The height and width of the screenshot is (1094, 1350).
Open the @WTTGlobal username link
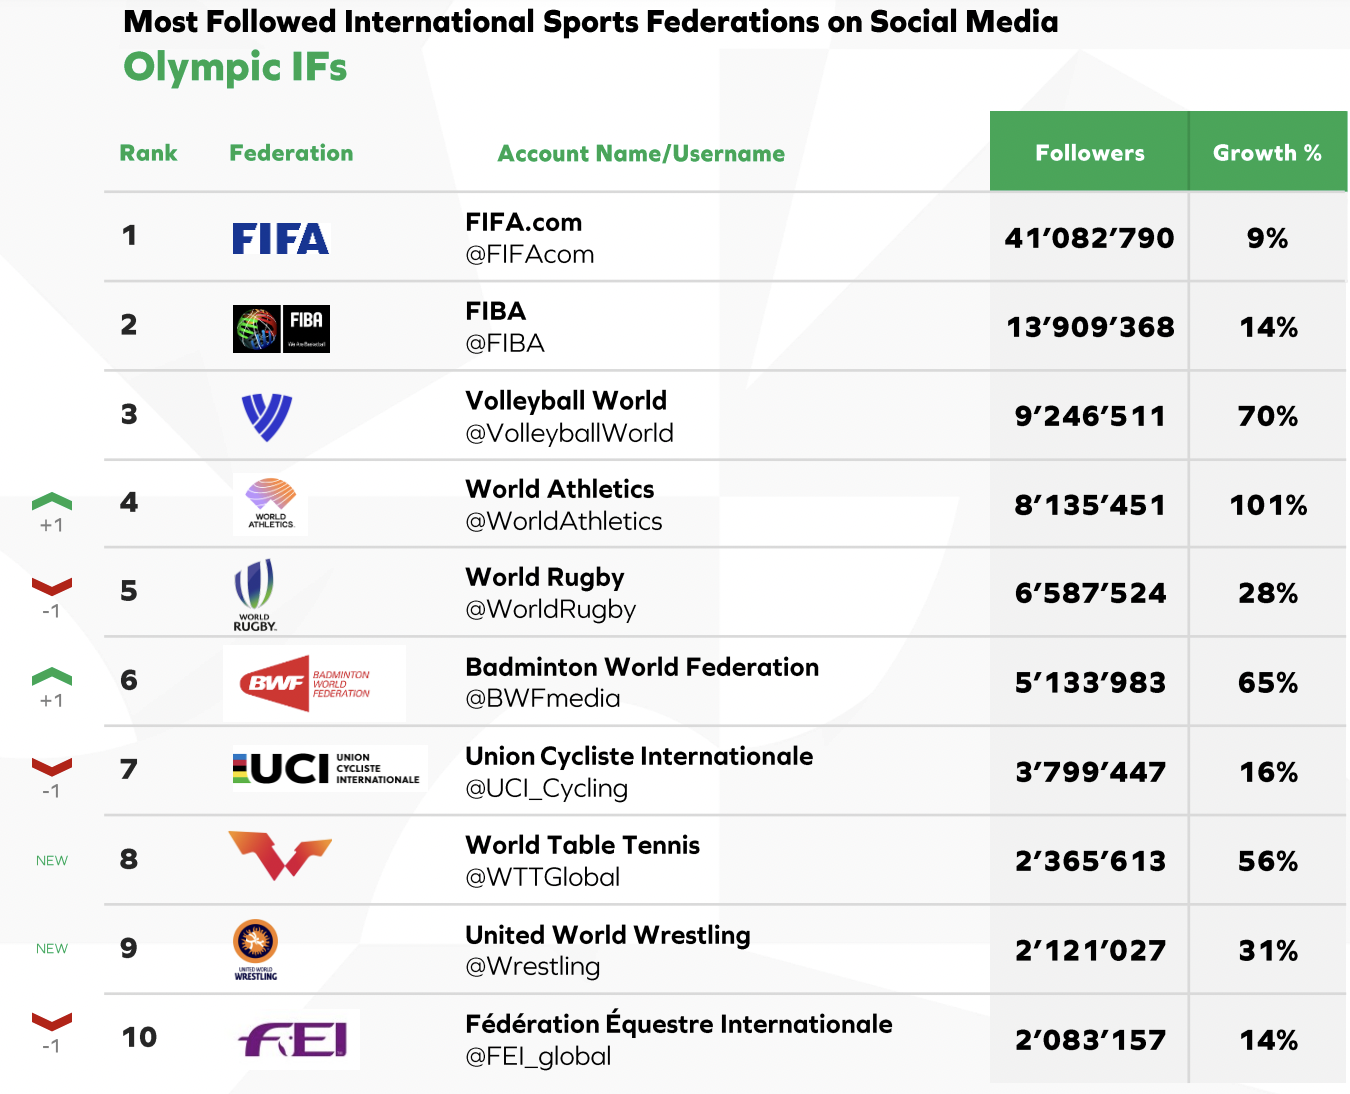click(543, 877)
